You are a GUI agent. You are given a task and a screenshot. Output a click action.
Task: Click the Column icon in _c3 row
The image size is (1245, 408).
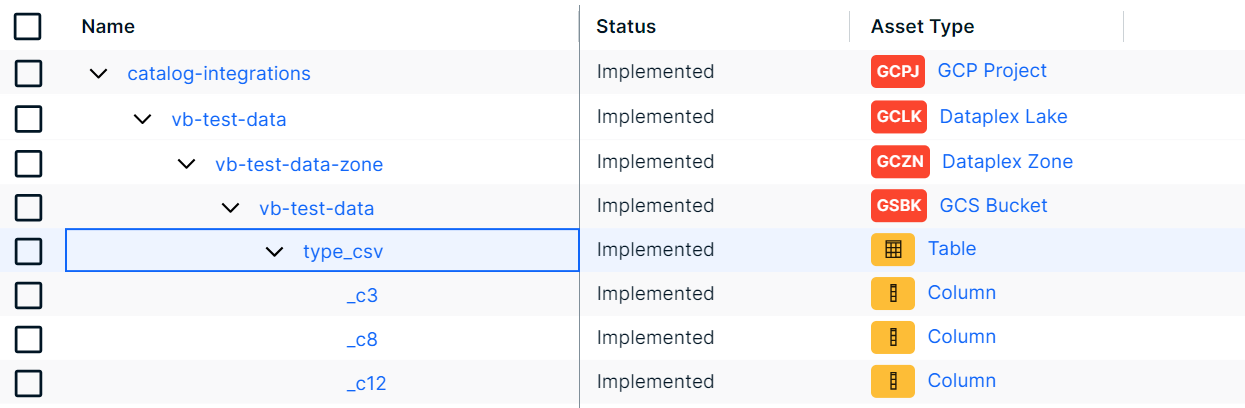893,294
